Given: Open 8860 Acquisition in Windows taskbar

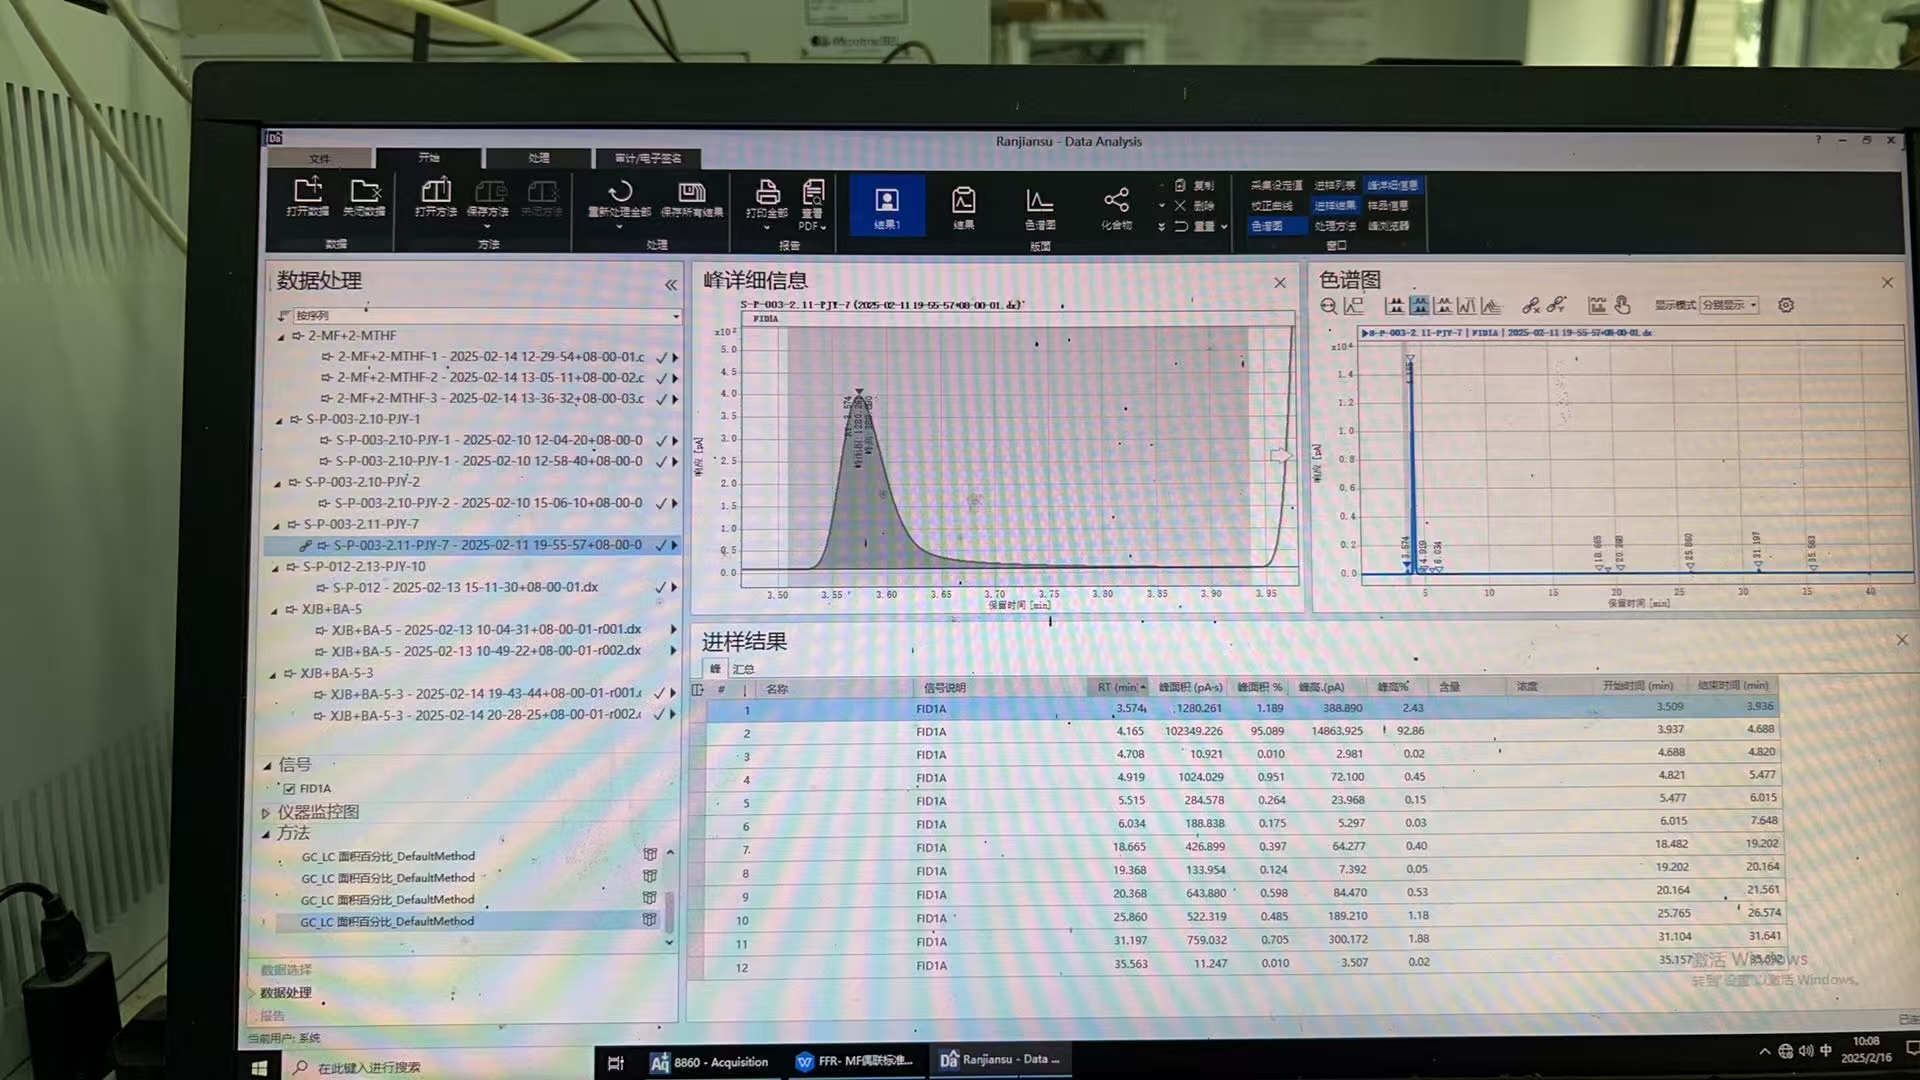Looking at the screenshot, I should 709,1062.
